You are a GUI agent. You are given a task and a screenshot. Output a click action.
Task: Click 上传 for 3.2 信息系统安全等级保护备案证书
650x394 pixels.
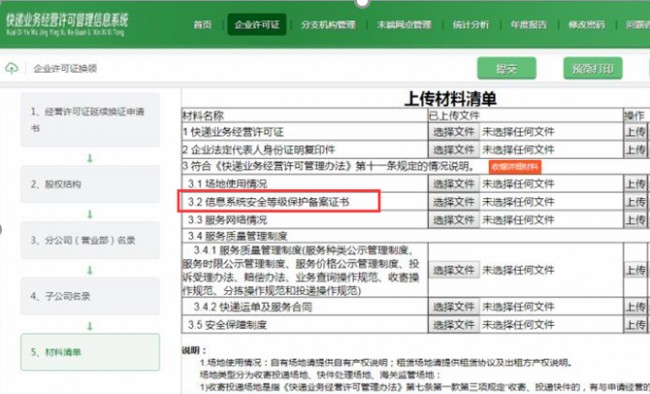click(x=636, y=202)
